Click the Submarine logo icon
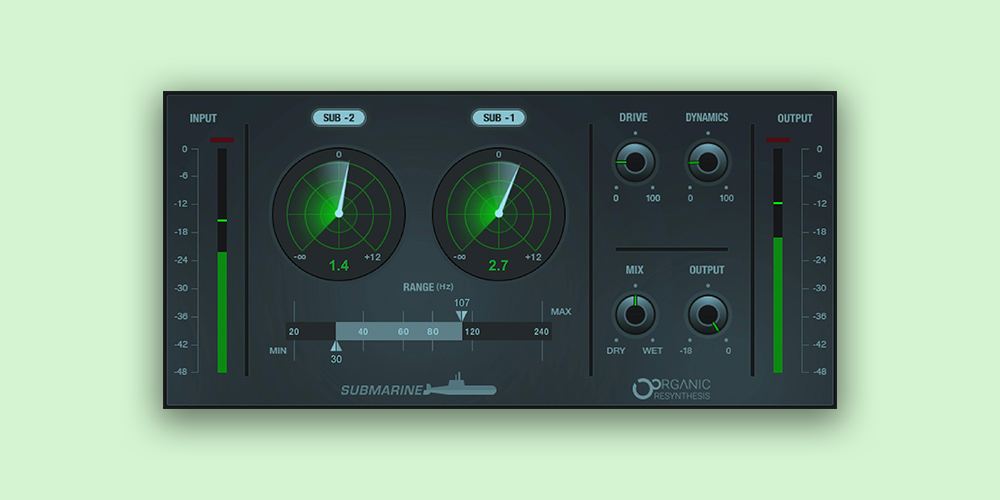The width and height of the screenshot is (1000, 500). coord(460,385)
